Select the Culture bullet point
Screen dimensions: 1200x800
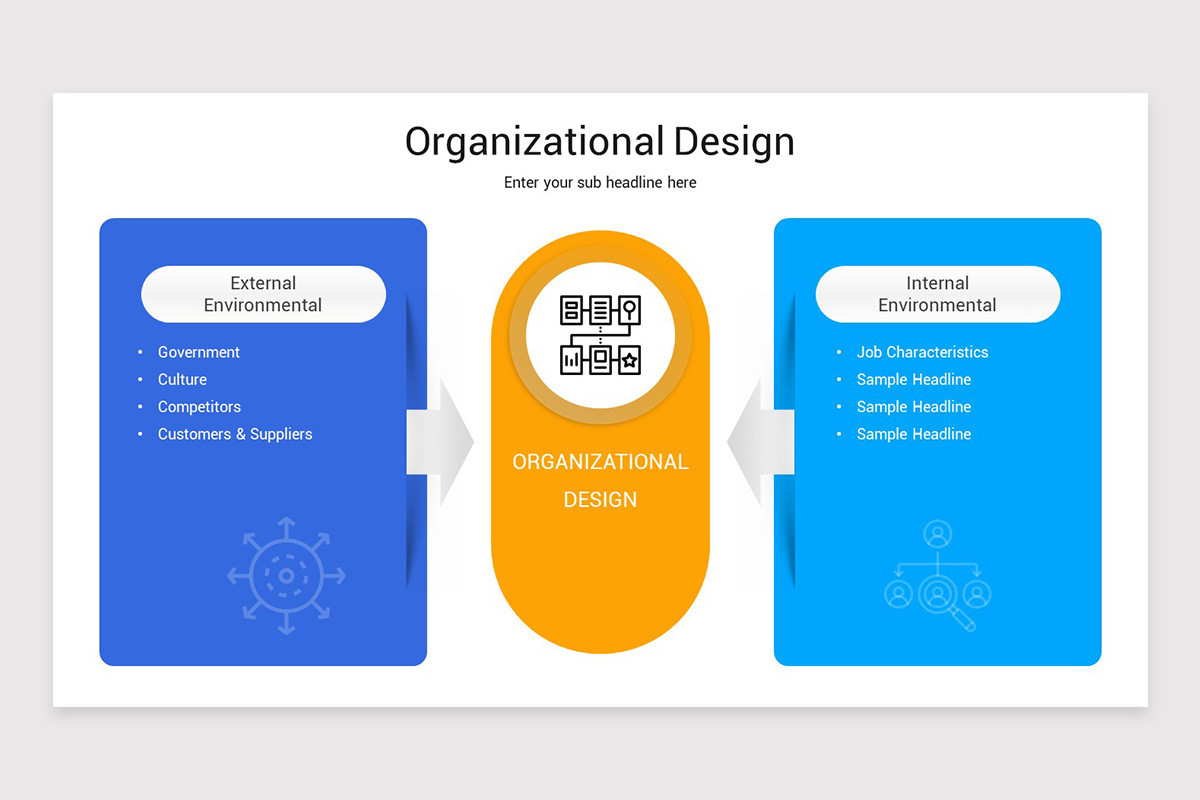(x=182, y=379)
